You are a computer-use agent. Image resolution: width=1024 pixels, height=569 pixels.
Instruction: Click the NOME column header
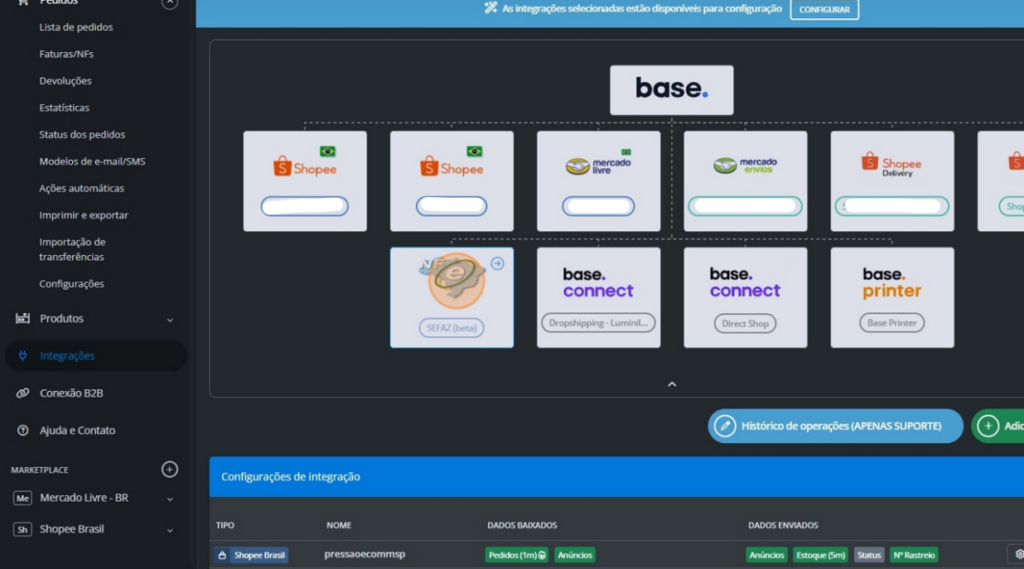click(339, 525)
